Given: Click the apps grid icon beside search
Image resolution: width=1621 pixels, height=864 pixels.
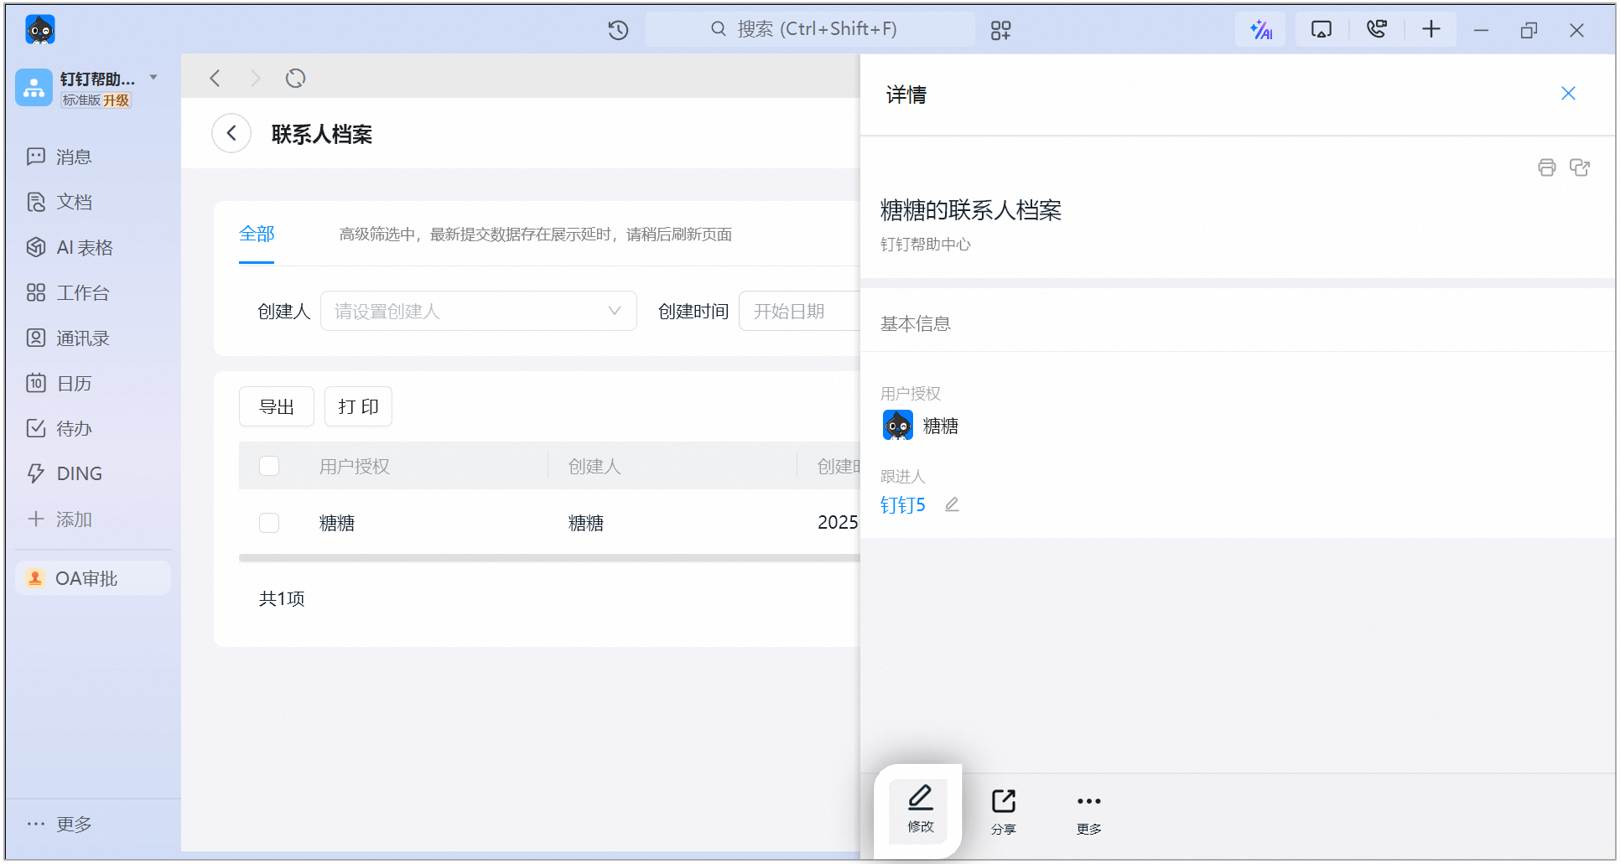Looking at the screenshot, I should [x=1001, y=30].
